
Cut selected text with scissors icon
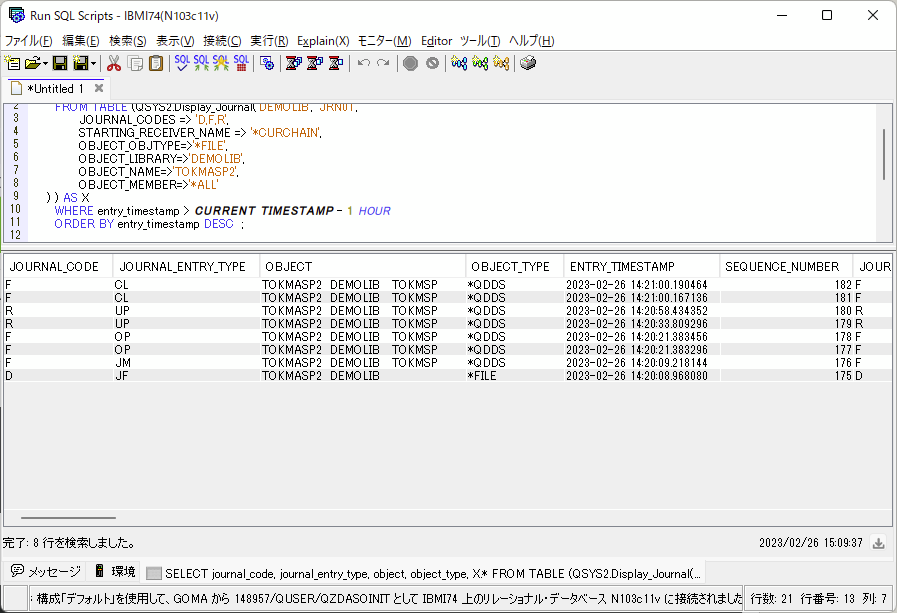coord(114,63)
